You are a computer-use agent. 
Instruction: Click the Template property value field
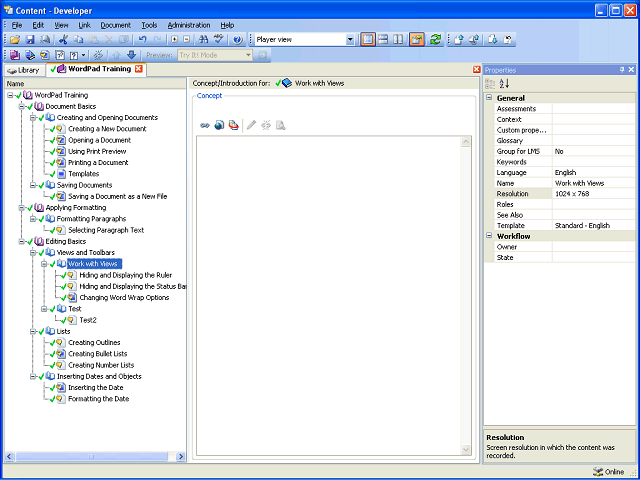(x=594, y=226)
